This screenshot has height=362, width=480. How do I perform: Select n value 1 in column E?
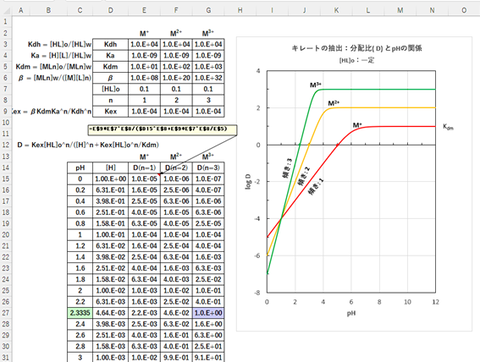tap(144, 100)
